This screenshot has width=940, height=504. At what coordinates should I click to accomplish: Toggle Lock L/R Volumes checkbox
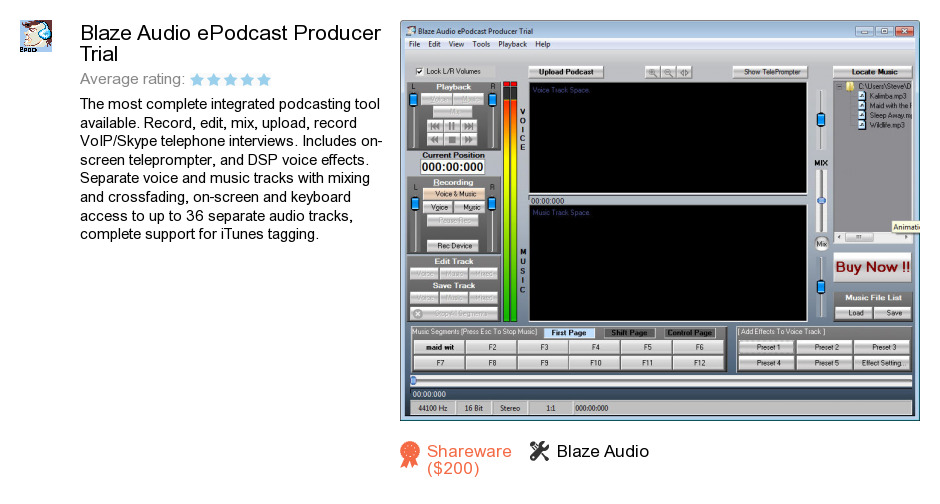[420, 71]
